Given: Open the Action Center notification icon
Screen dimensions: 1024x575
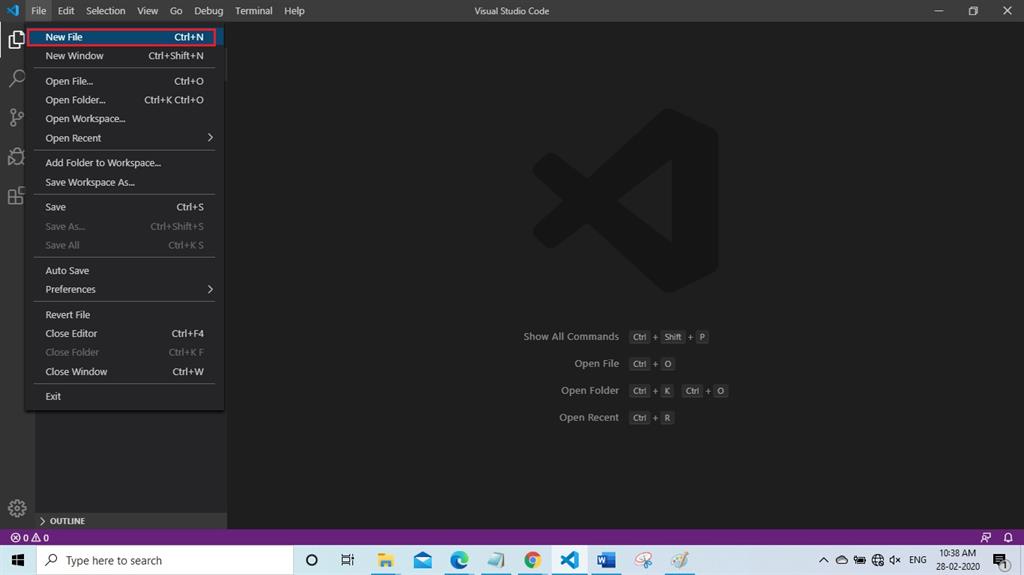Looking at the screenshot, I should pyautogui.click(x=1000, y=560).
